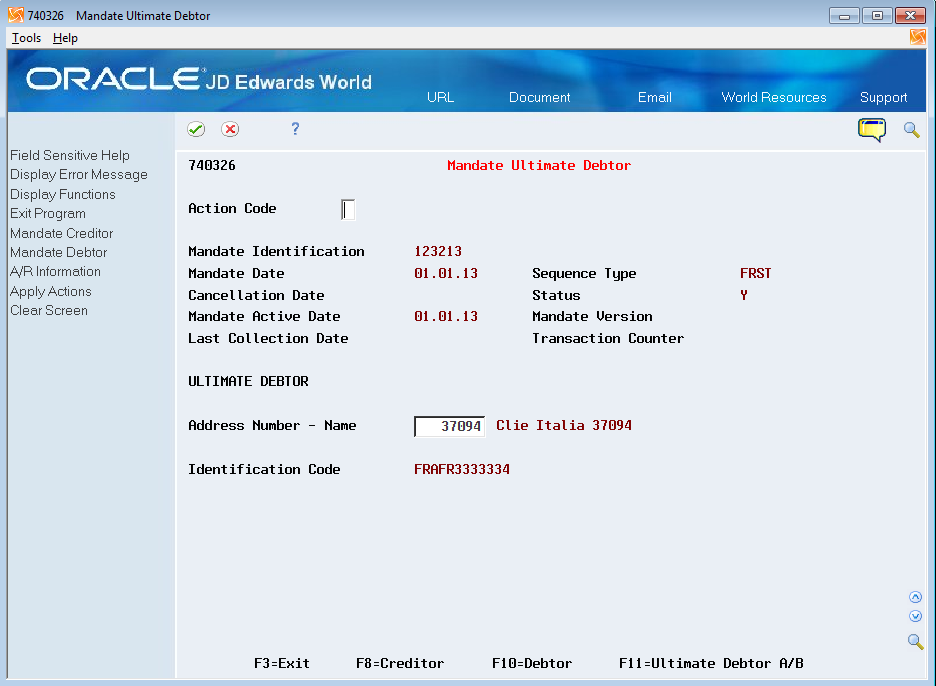This screenshot has width=936, height=686.
Task: Click the Last Collection Date label
Action: 268,338
